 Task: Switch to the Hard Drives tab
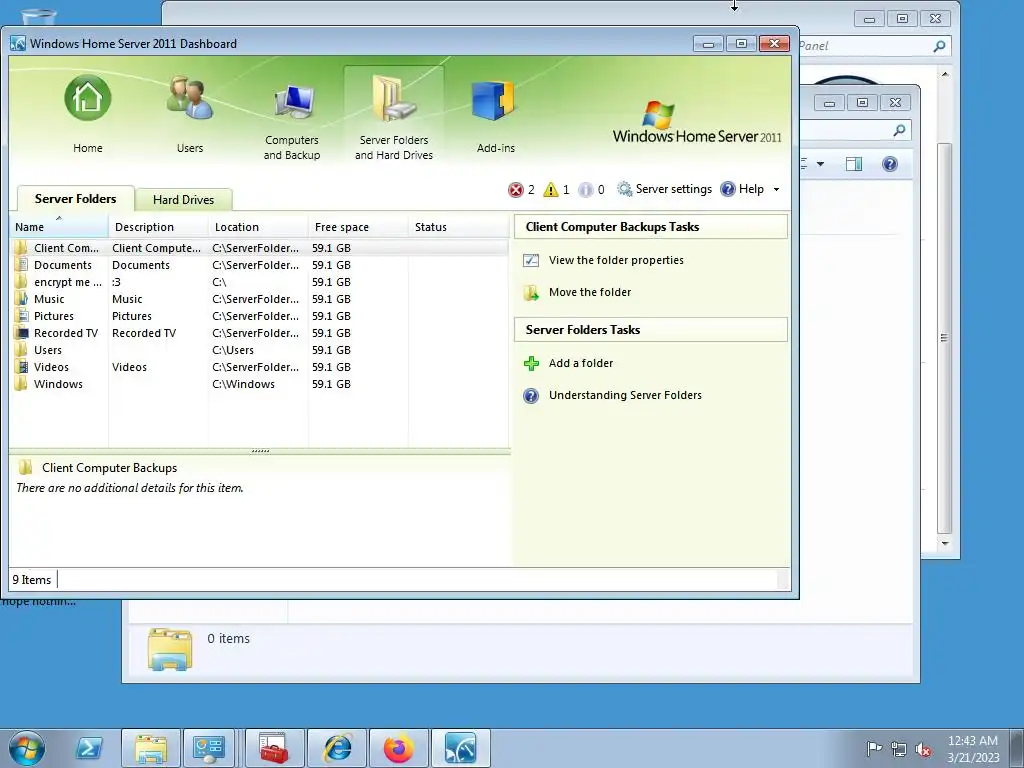(x=184, y=200)
